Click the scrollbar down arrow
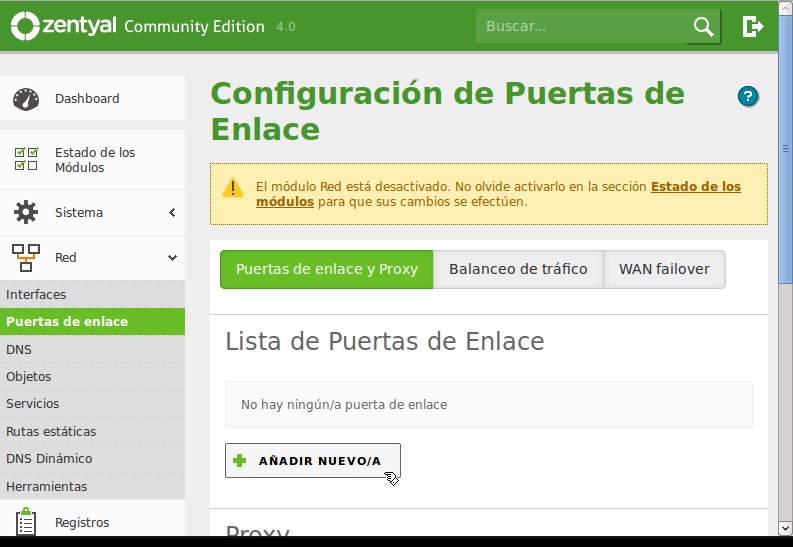This screenshot has height=547, width=793. (785, 528)
